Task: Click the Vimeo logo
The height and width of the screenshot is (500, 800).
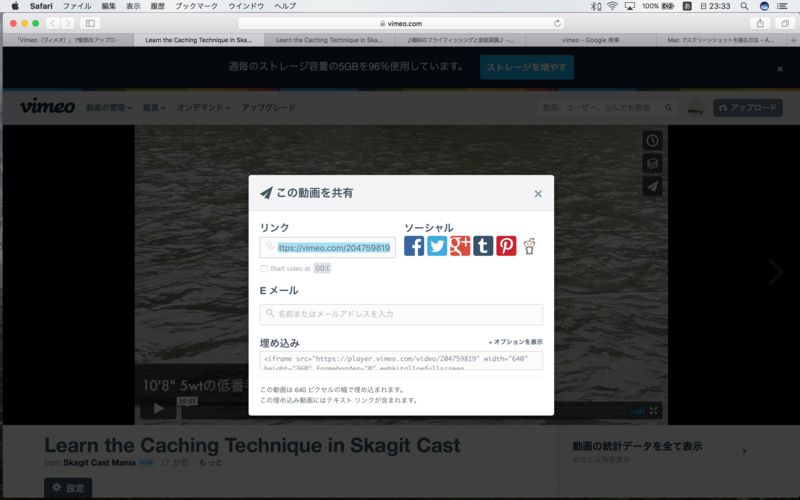Action: 47,107
